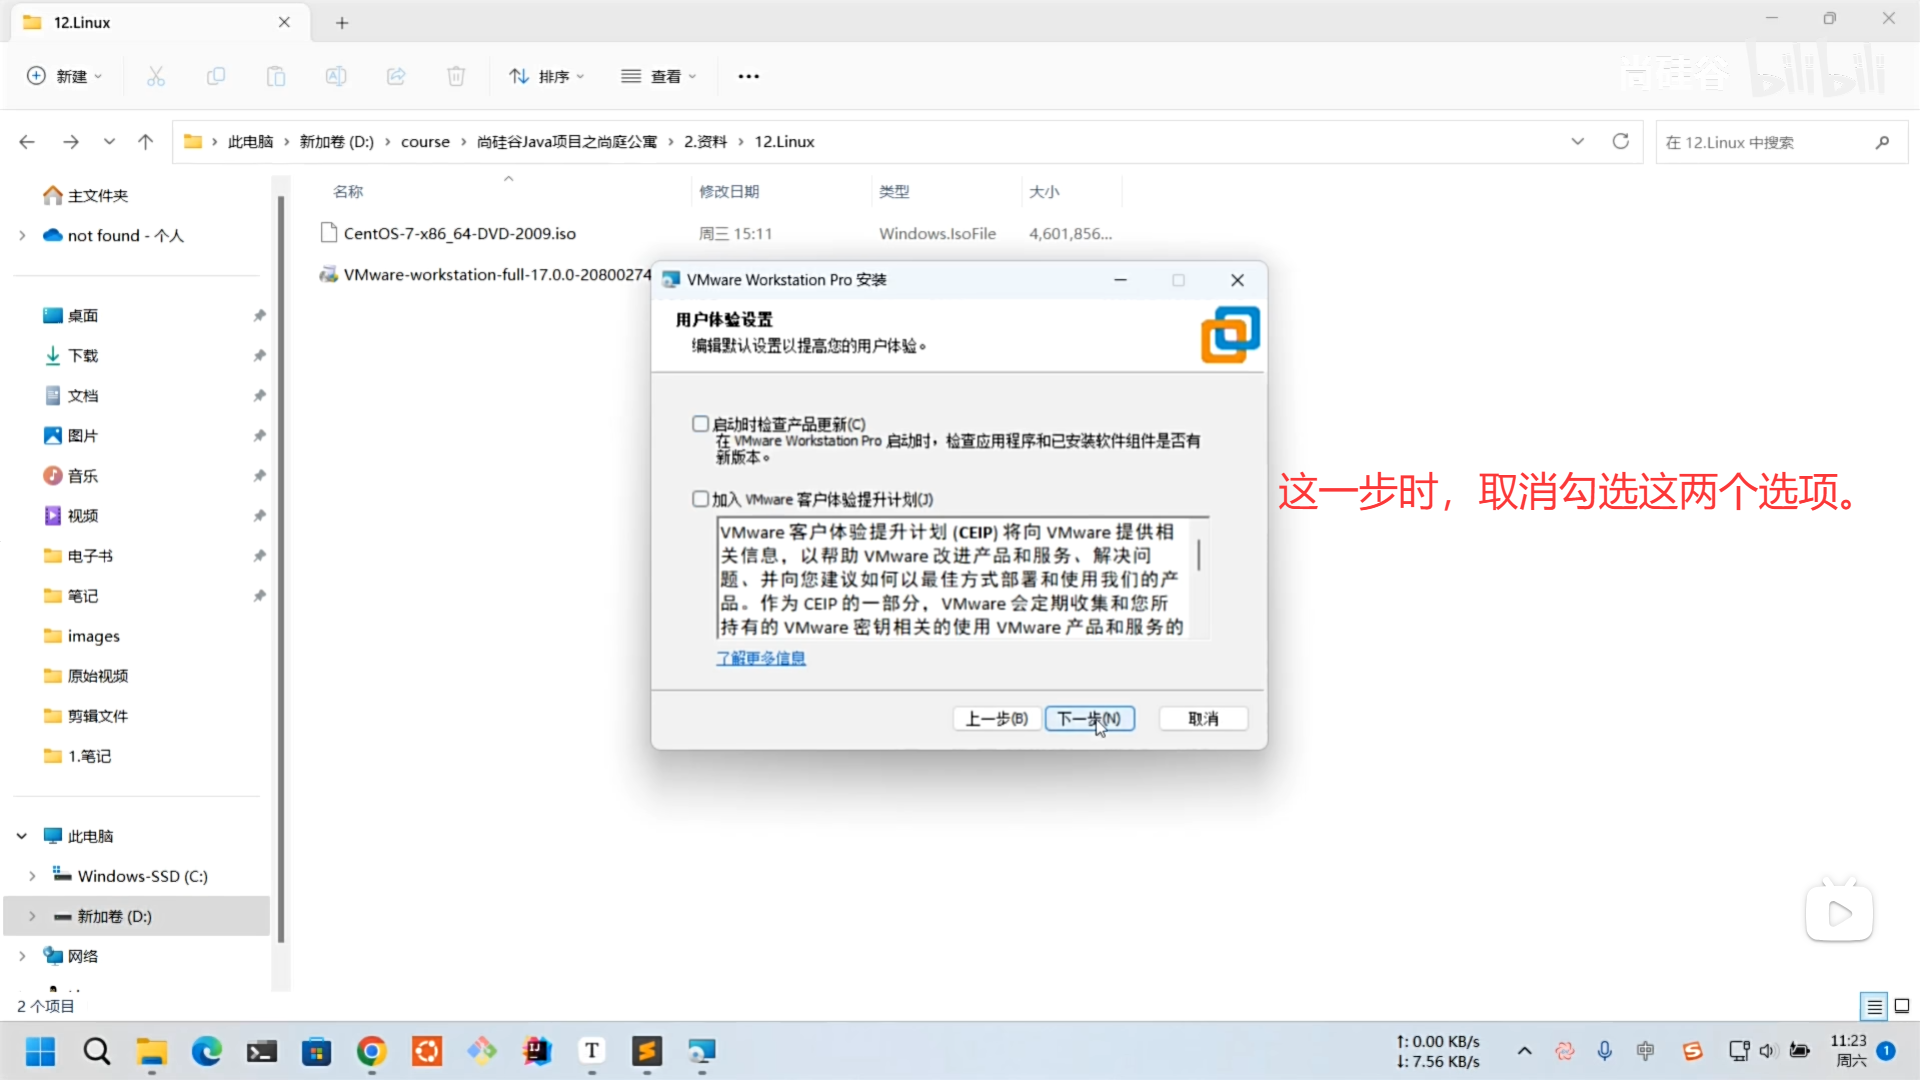The height and width of the screenshot is (1080, 1920).
Task: Expand the Windows-SSD (C:) tree node
Action: [x=32, y=876]
